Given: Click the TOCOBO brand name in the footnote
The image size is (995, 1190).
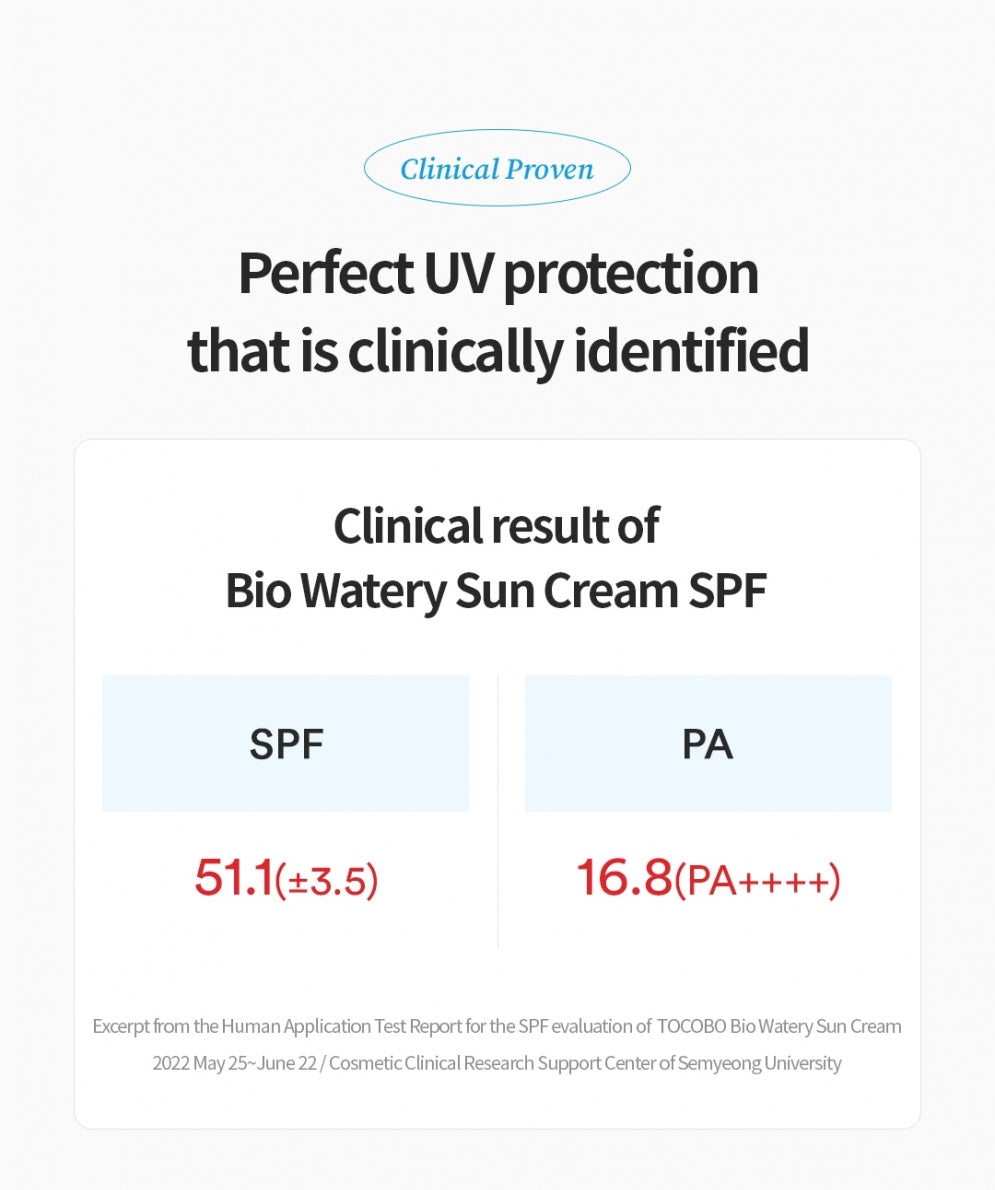Looking at the screenshot, I should coord(691,1026).
